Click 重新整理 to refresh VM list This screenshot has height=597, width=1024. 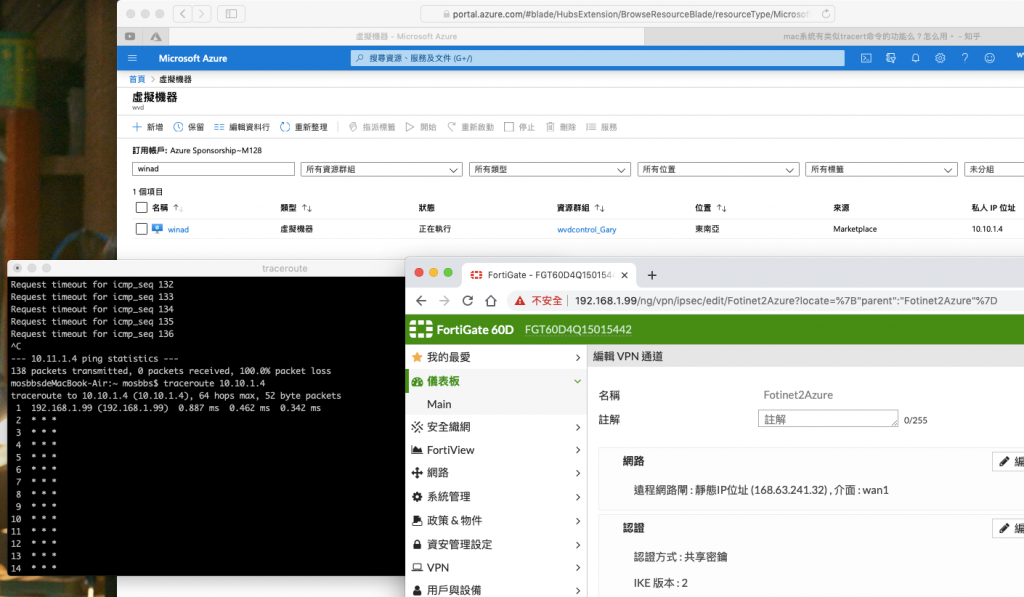(x=304, y=127)
